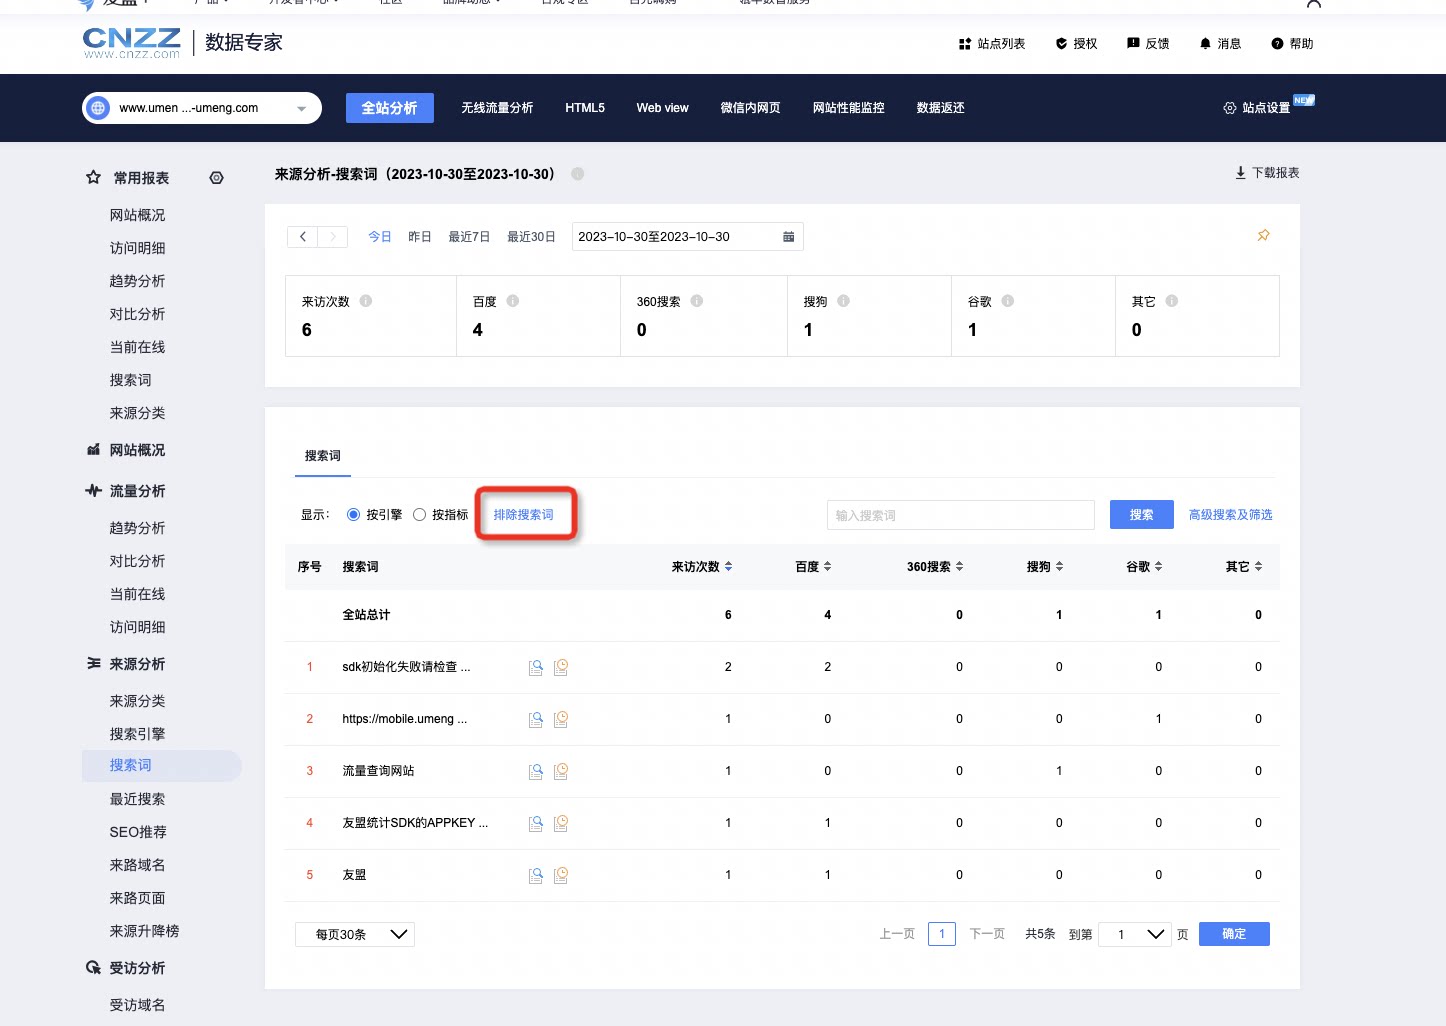Viewport: 1446px width, 1026px height.
Task: Select the 最近30日 date range
Action: 531,237
